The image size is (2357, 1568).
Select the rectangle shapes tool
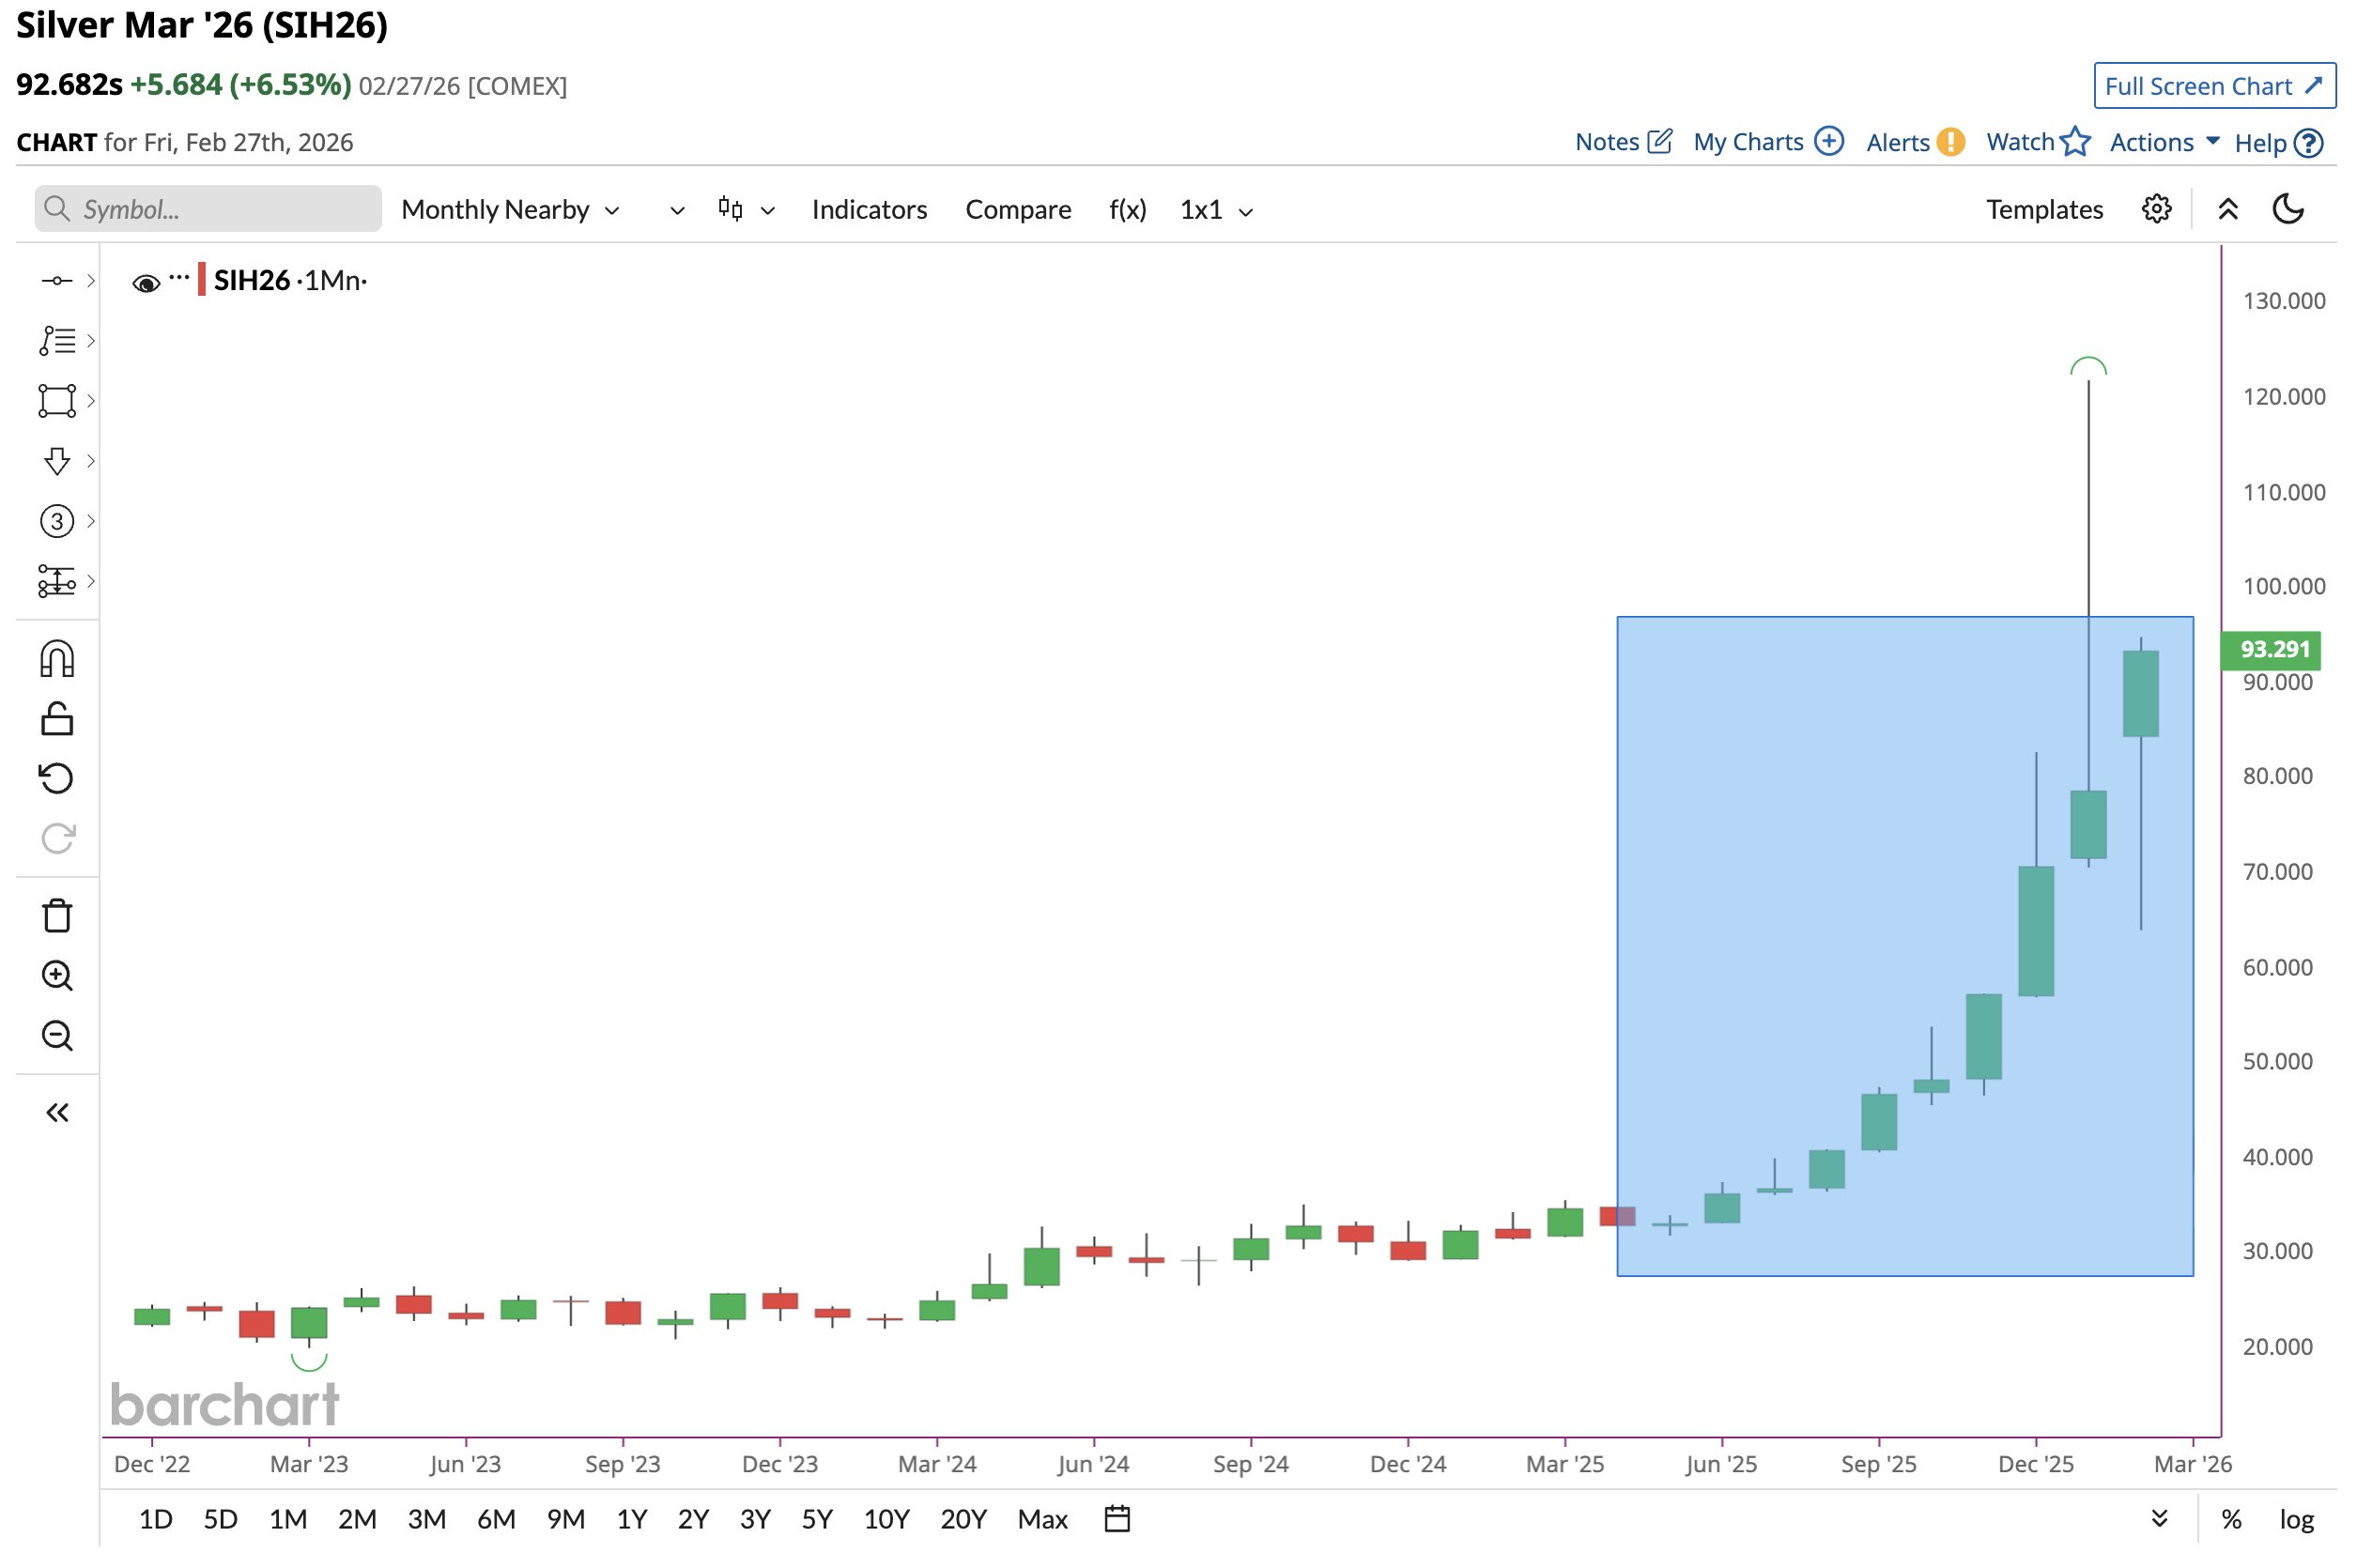click(x=57, y=401)
